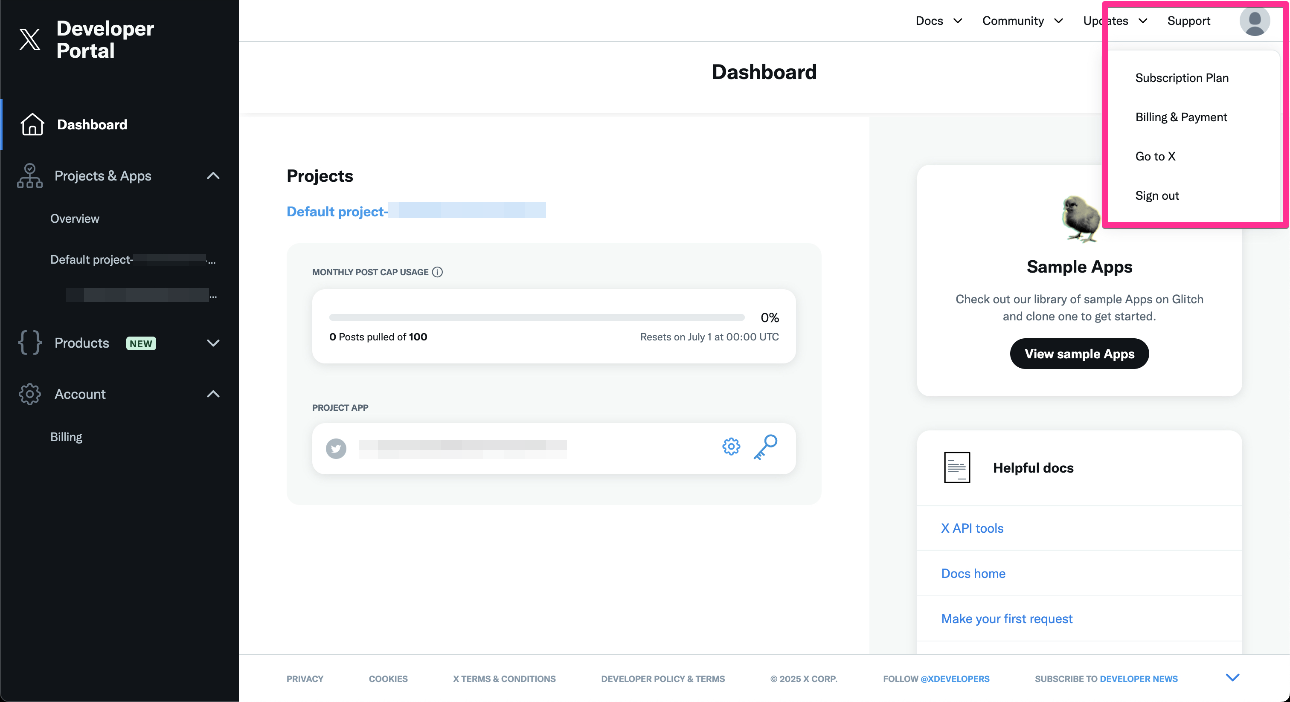1290x702 pixels.
Task: Click Developer Policy & Terms in the footer
Action: pyautogui.click(x=663, y=679)
